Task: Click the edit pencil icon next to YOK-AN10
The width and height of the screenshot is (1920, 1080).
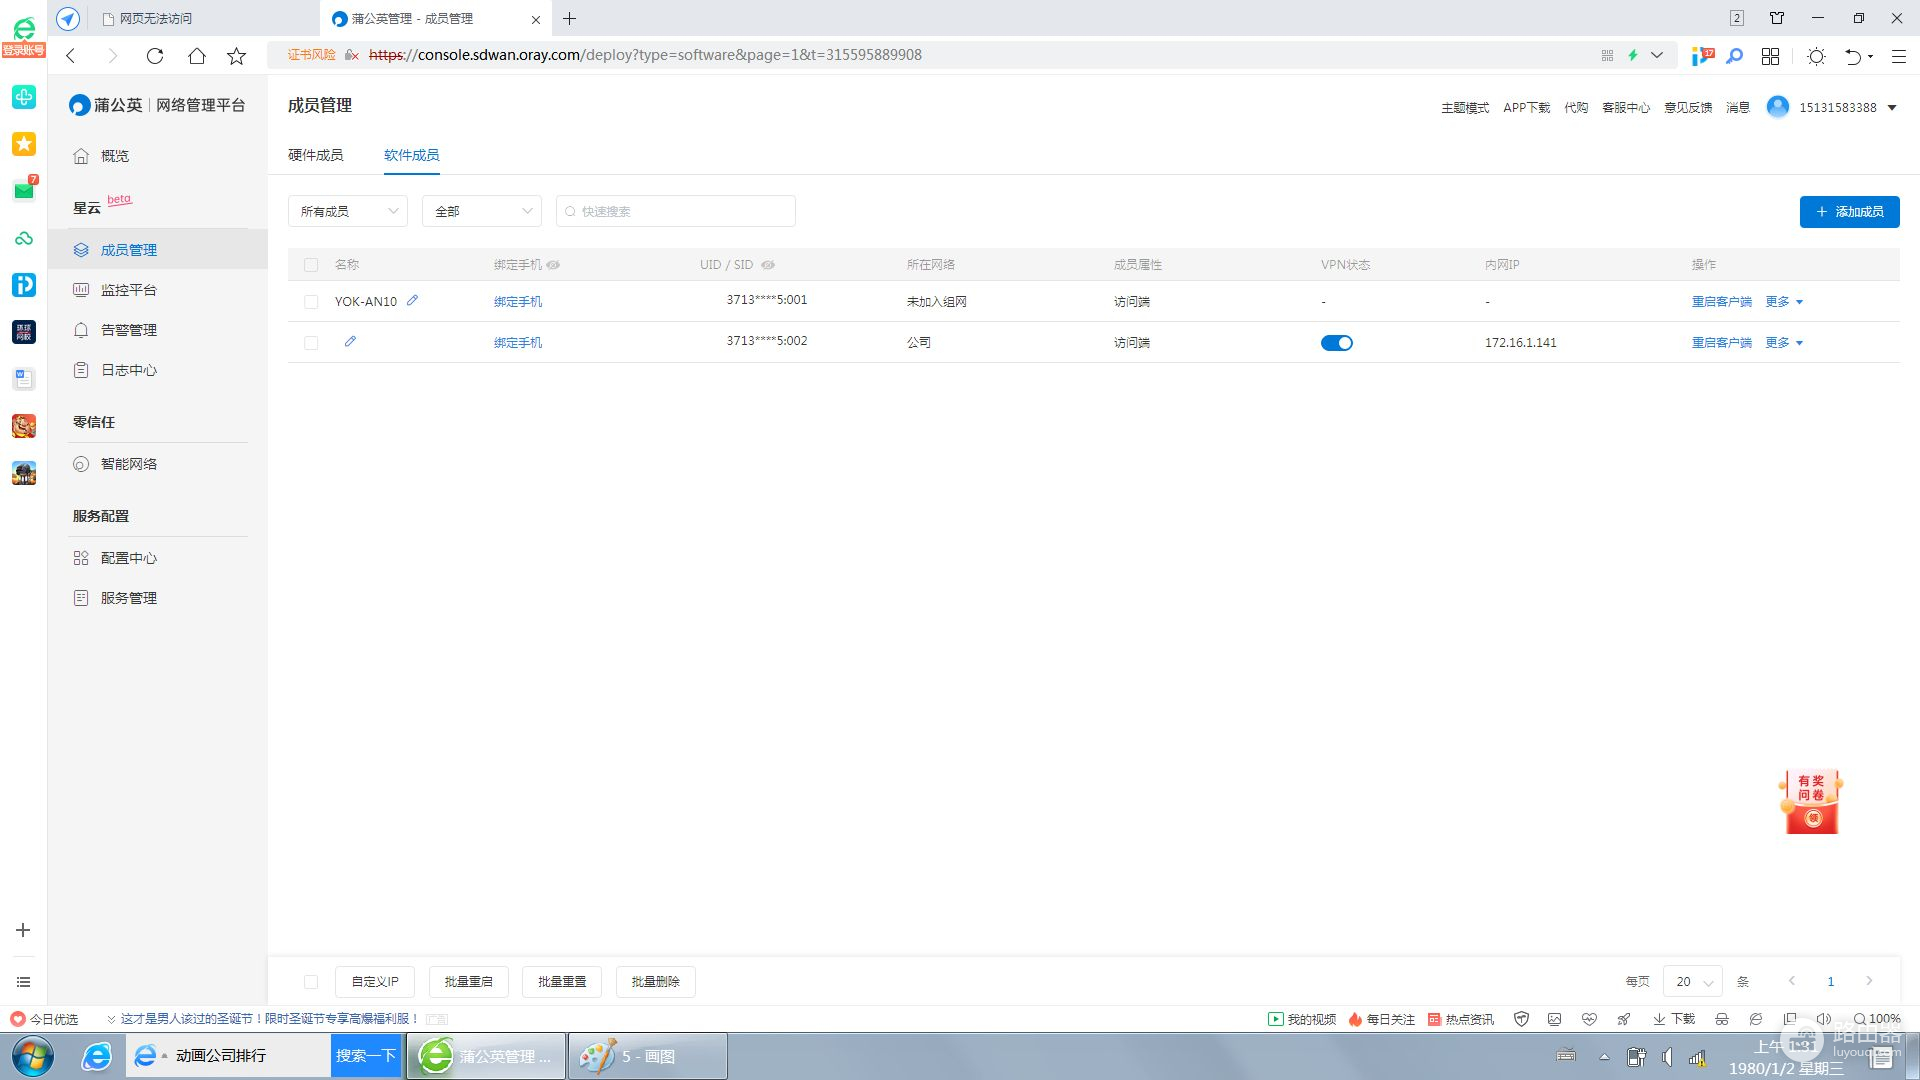Action: point(412,300)
